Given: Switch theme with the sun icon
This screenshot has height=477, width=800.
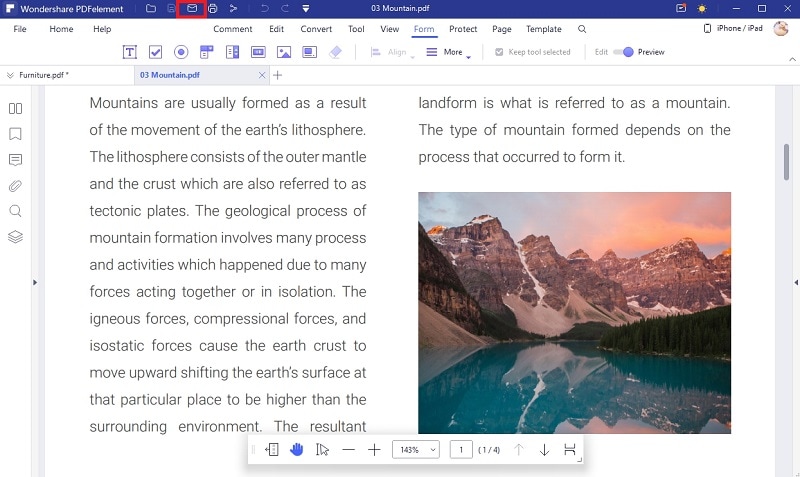Looking at the screenshot, I should [x=702, y=9].
